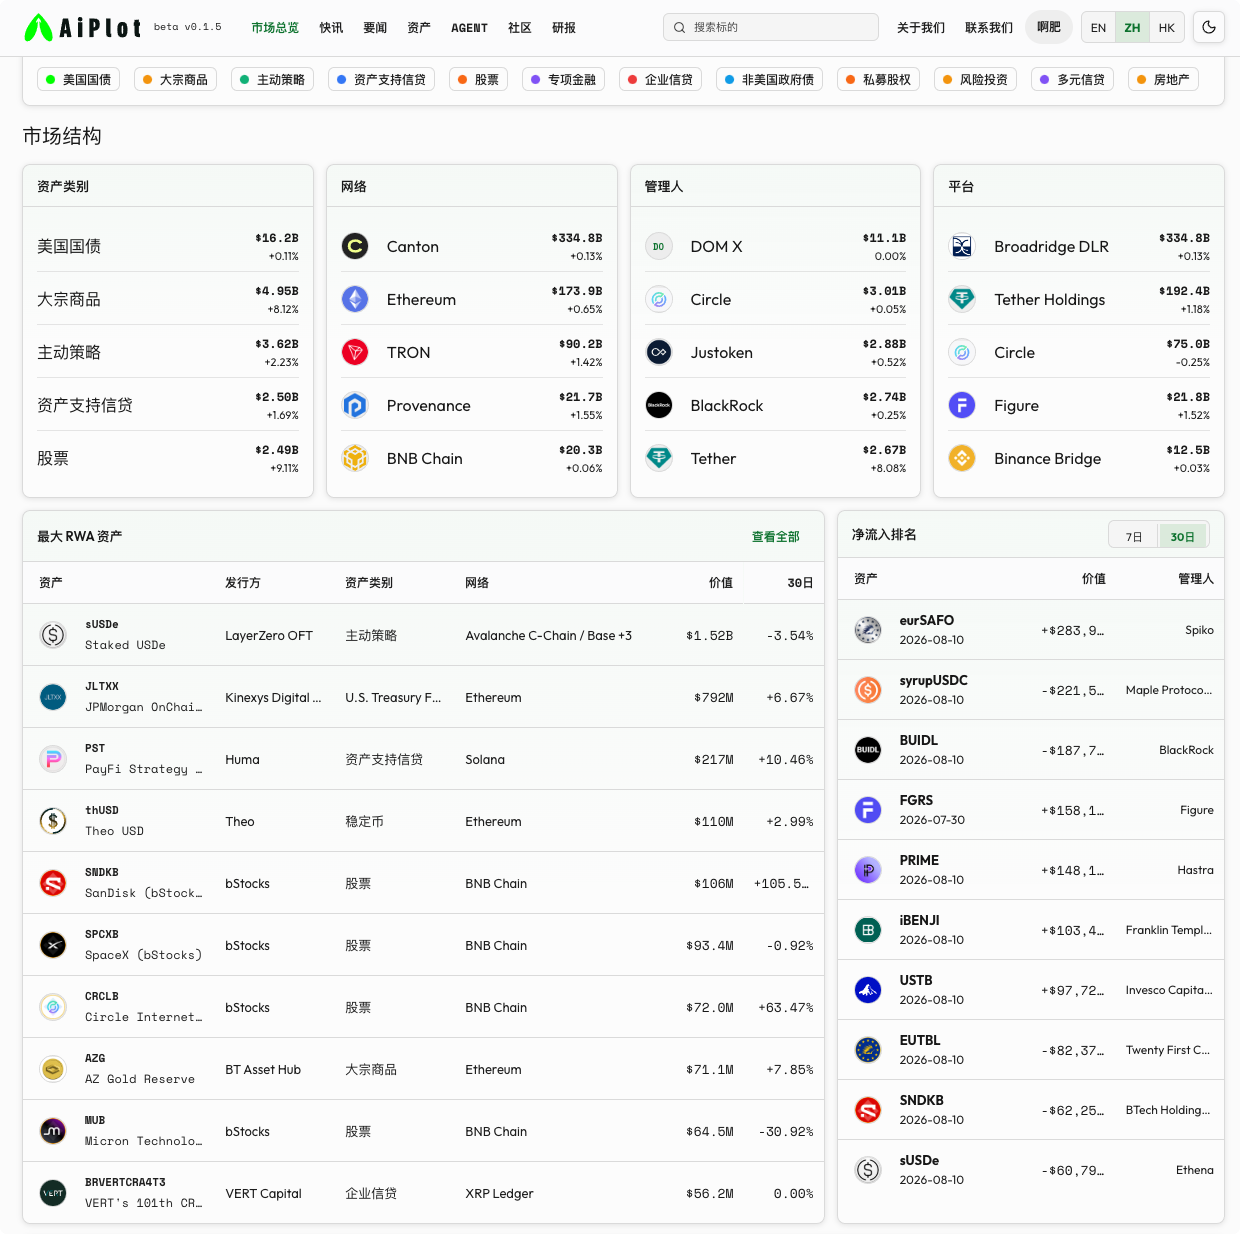Screen dimensions: 1240x1234
Task: Toggle the 大宗商品 category chip
Action: coord(176,80)
